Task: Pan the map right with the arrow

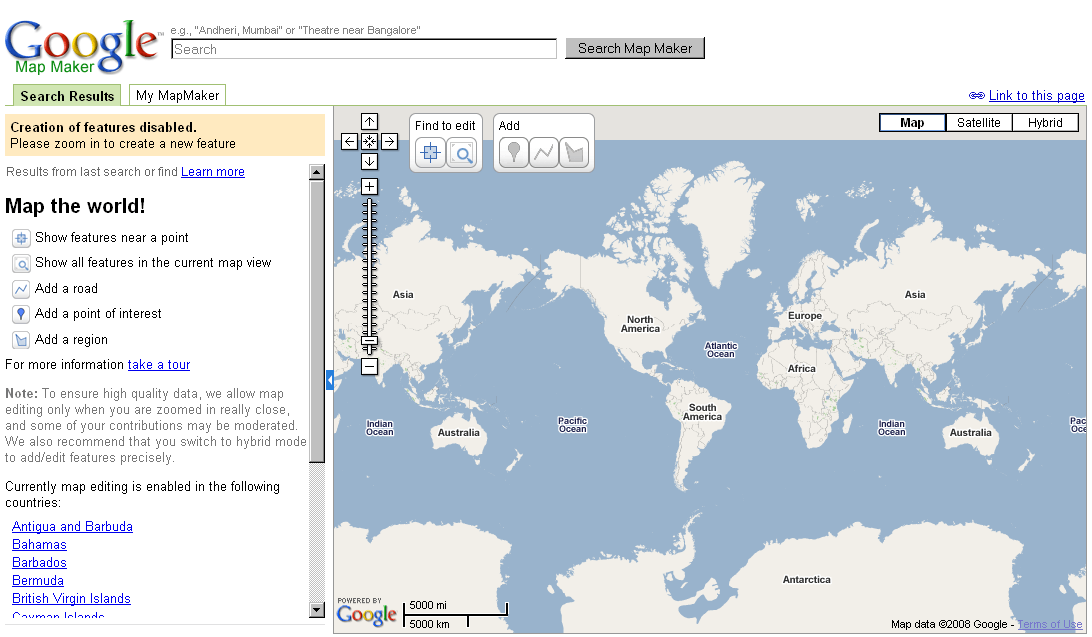Action: (389, 141)
